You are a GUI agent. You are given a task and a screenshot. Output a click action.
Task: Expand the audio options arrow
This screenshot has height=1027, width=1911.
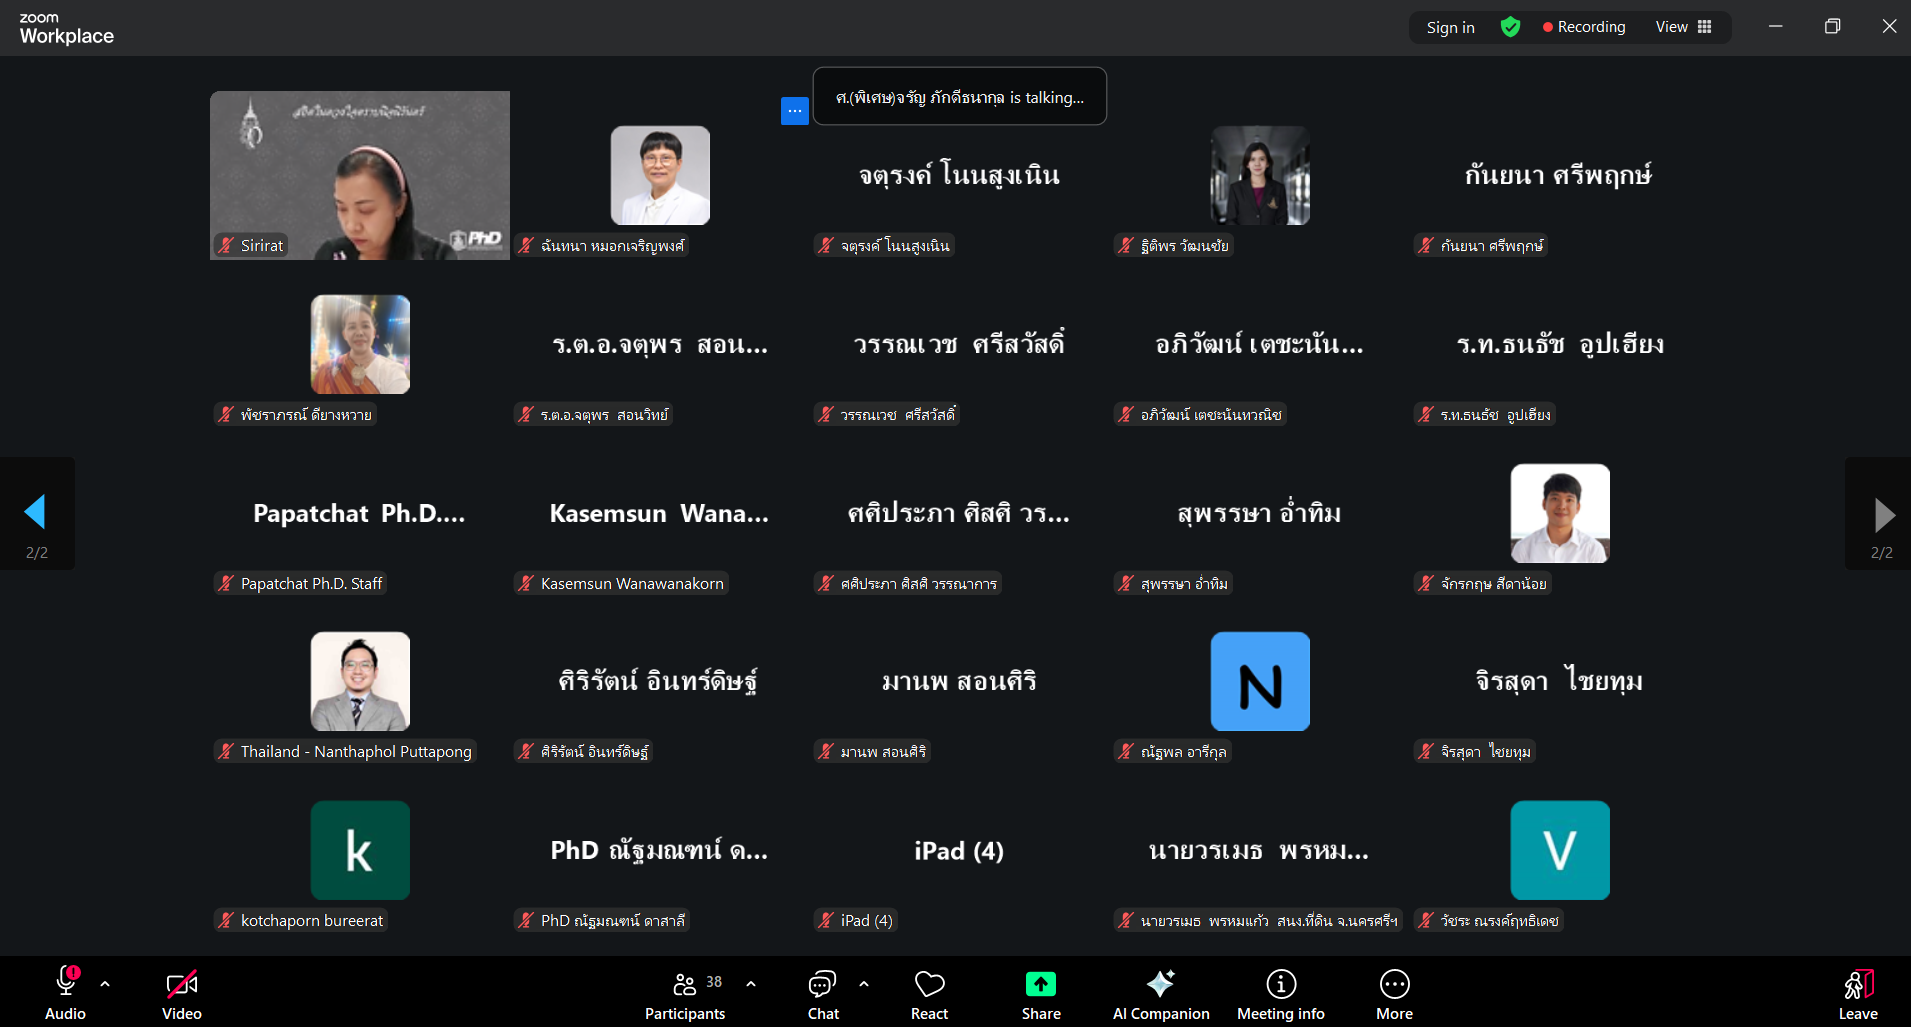tap(105, 984)
